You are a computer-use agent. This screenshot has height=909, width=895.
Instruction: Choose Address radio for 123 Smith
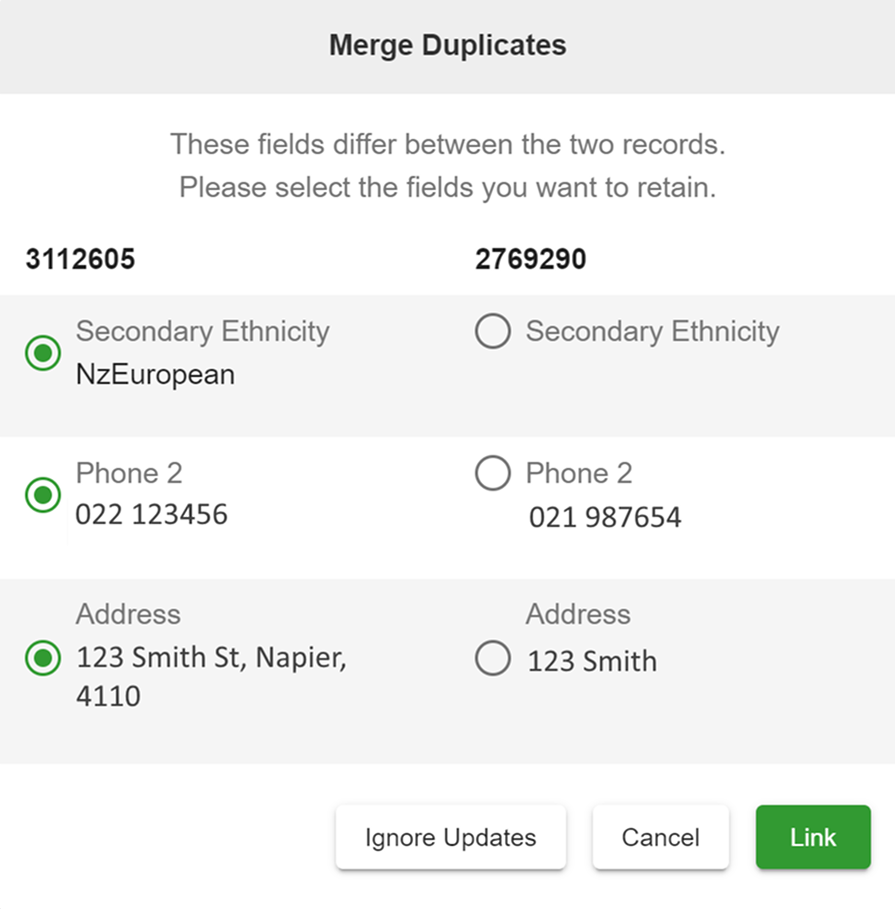493,658
